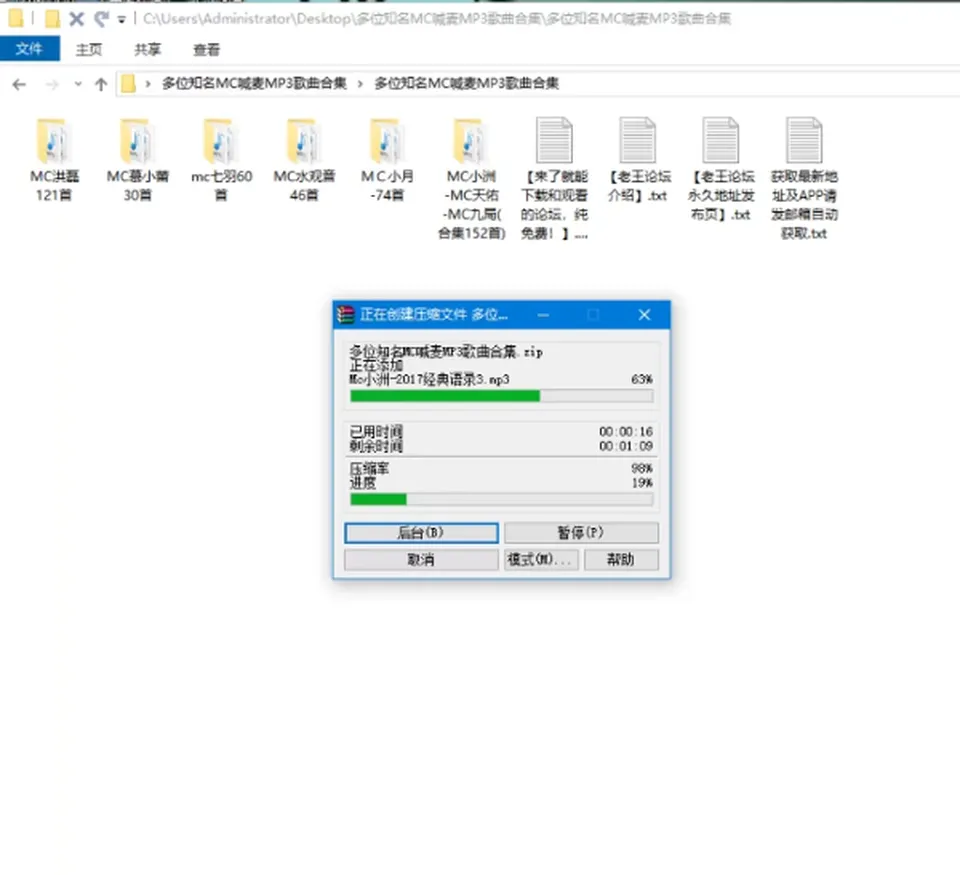Click the overall progress bar at 19%
The height and width of the screenshot is (875, 960).
501,500
